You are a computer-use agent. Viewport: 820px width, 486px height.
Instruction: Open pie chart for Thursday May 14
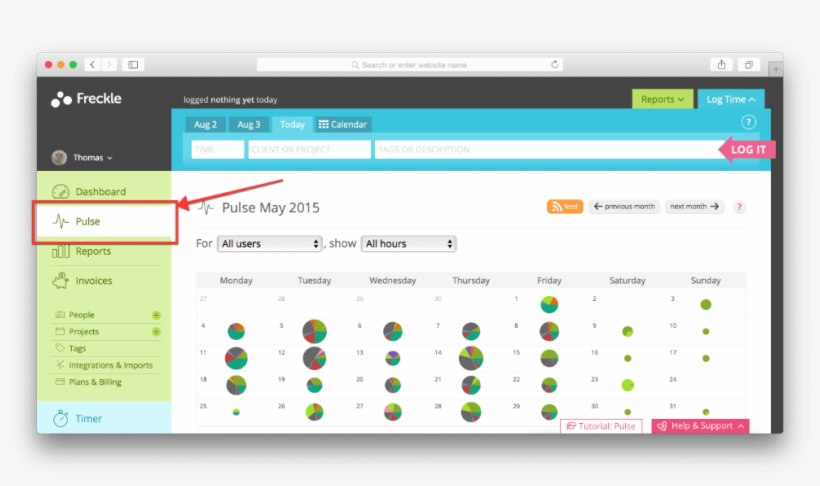471,358
